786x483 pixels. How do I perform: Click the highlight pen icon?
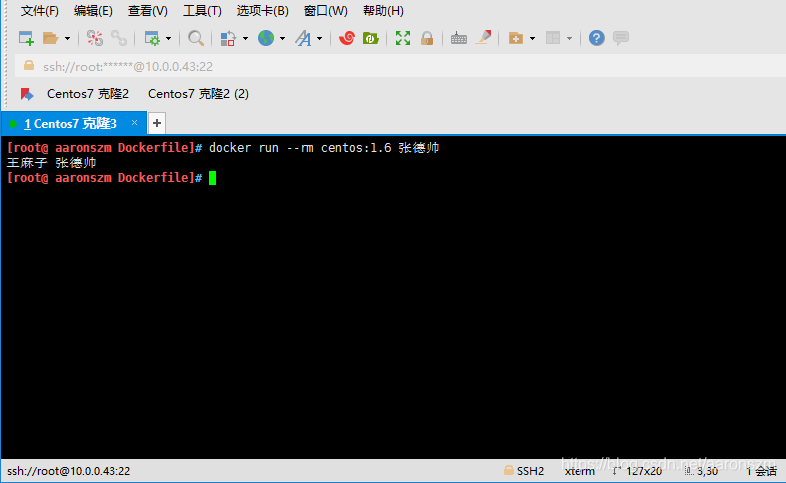tap(483, 38)
